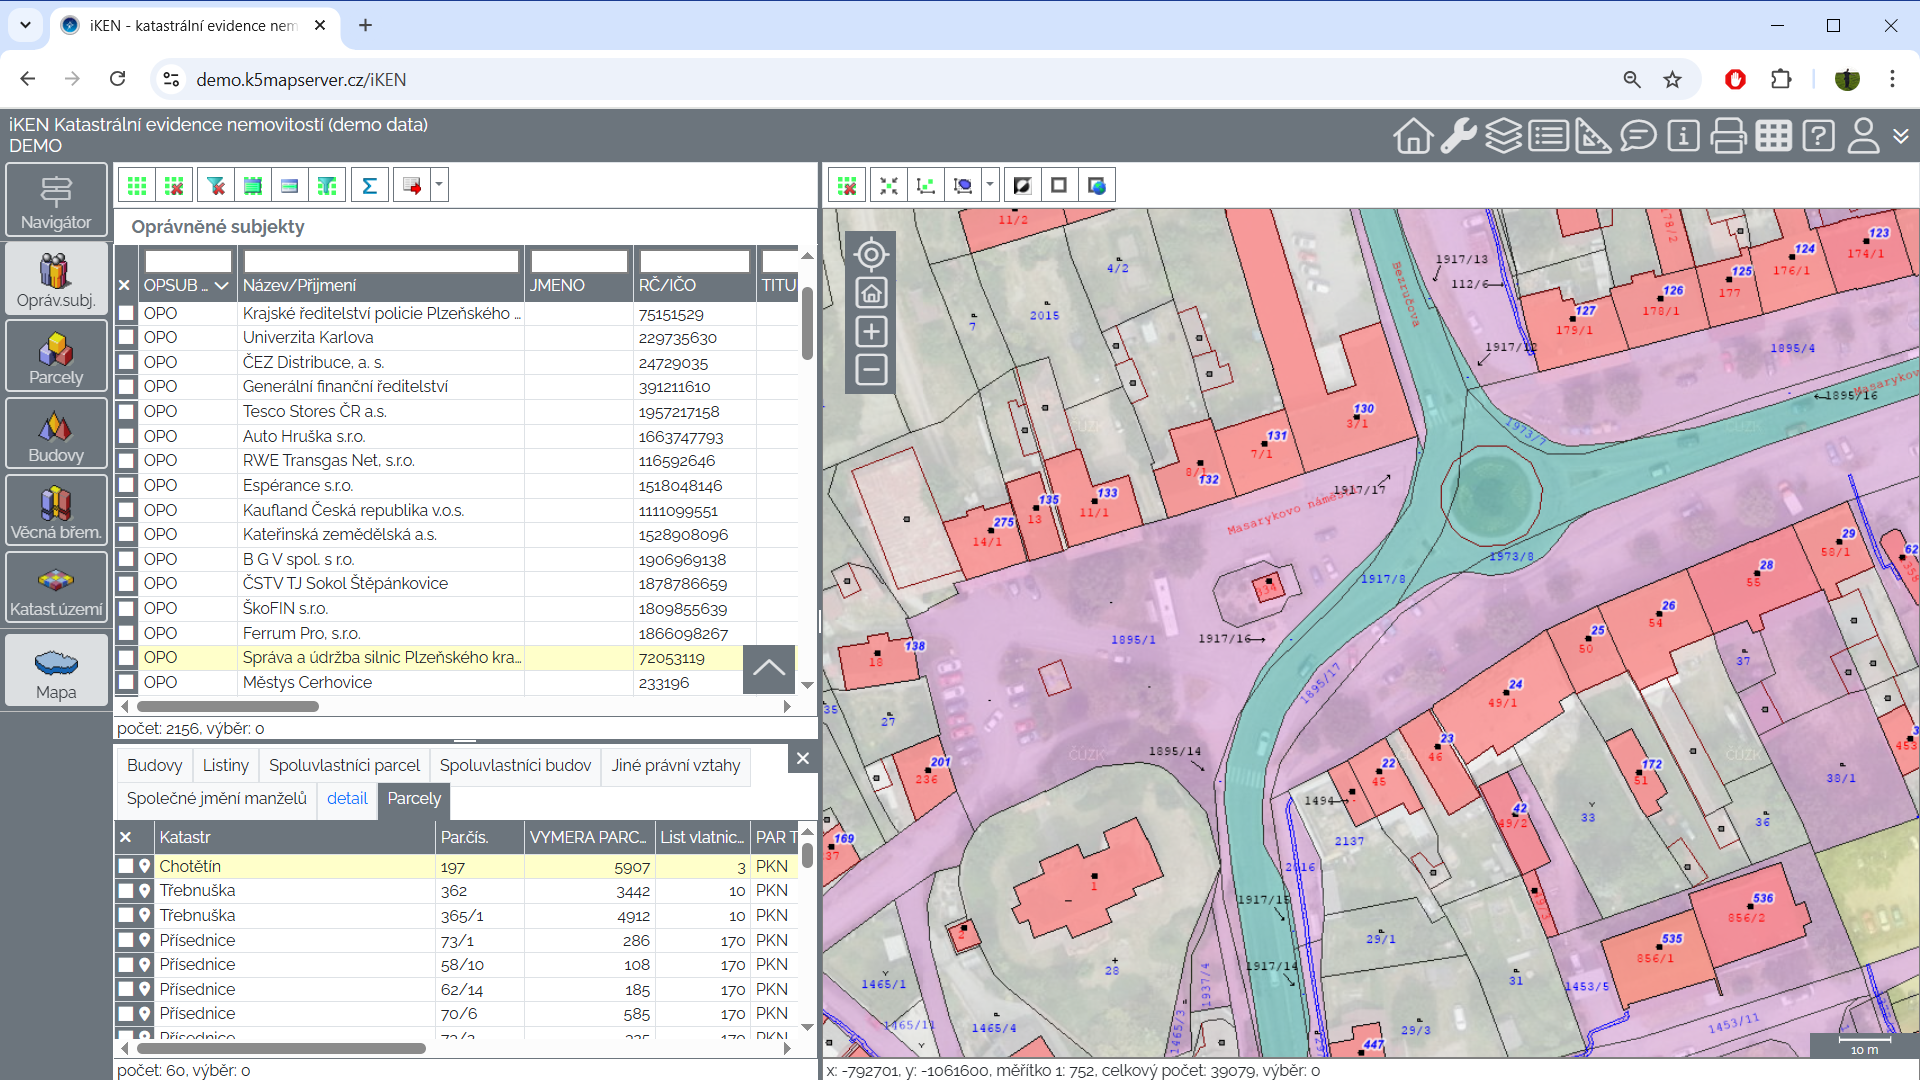1920x1080 pixels.
Task: Open the Navigátor panel
Action: pyautogui.click(x=56, y=200)
